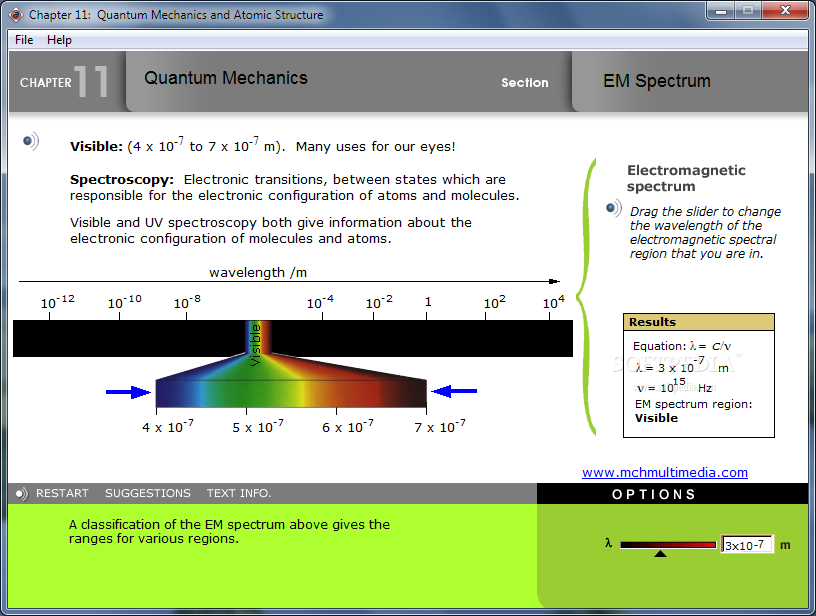The image size is (816, 616).
Task: Play audio for the slider instructions
Action: (614, 208)
